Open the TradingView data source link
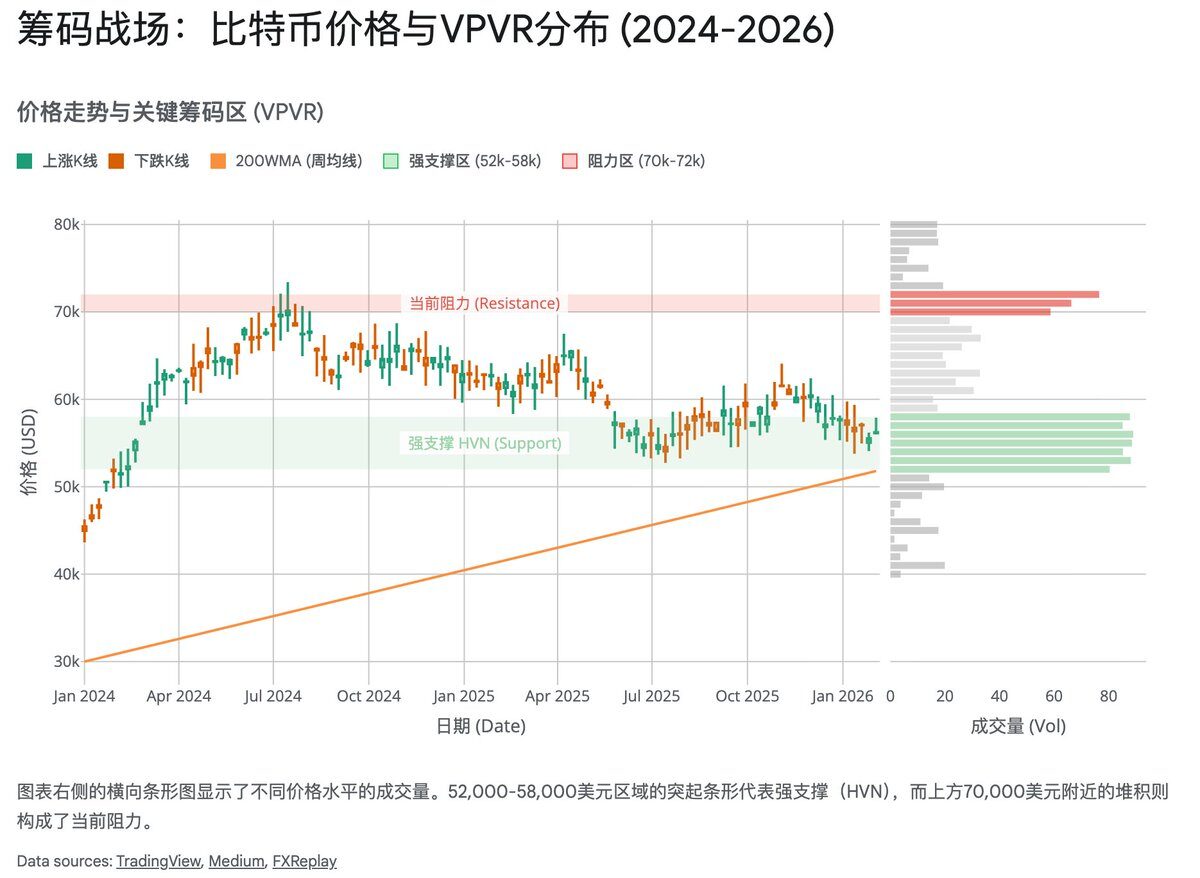The height and width of the screenshot is (878, 1200). pyautogui.click(x=158, y=860)
